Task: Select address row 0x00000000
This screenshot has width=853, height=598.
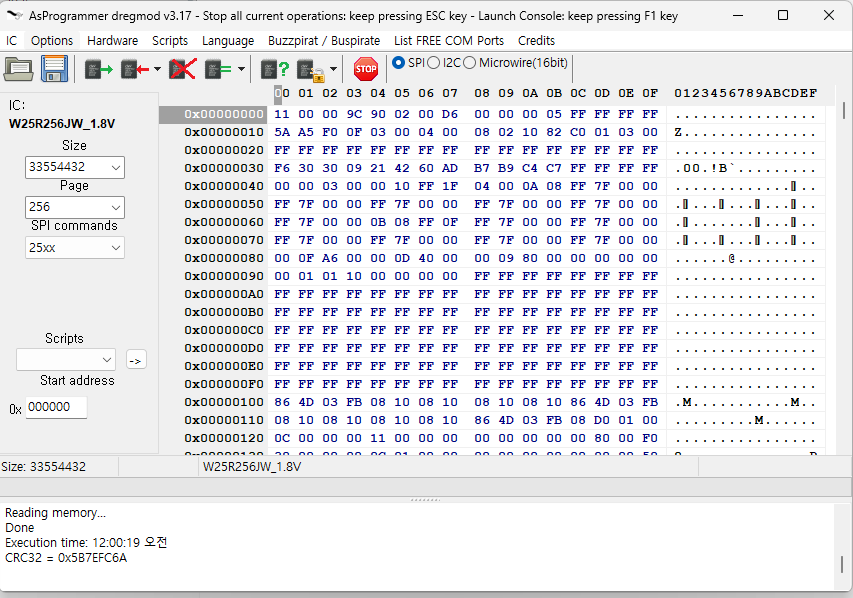Action: (x=224, y=114)
